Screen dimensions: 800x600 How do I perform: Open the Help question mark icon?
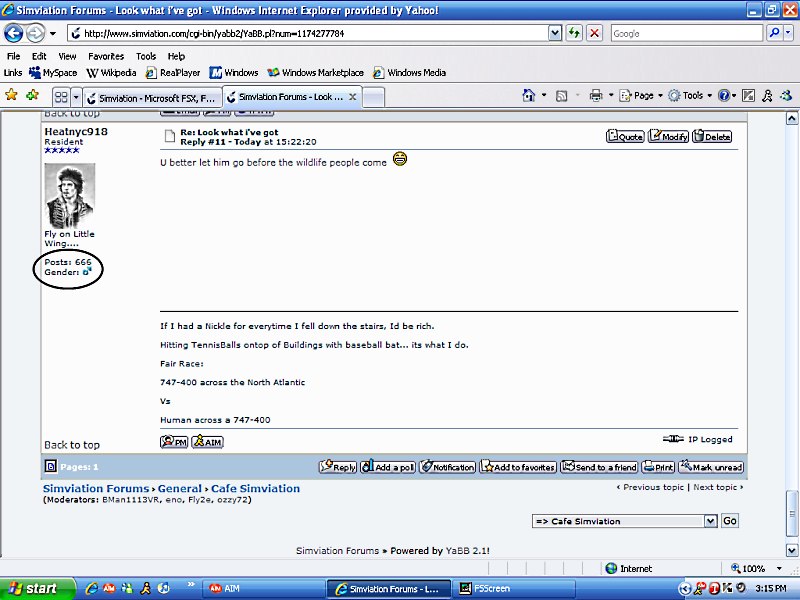click(x=723, y=95)
